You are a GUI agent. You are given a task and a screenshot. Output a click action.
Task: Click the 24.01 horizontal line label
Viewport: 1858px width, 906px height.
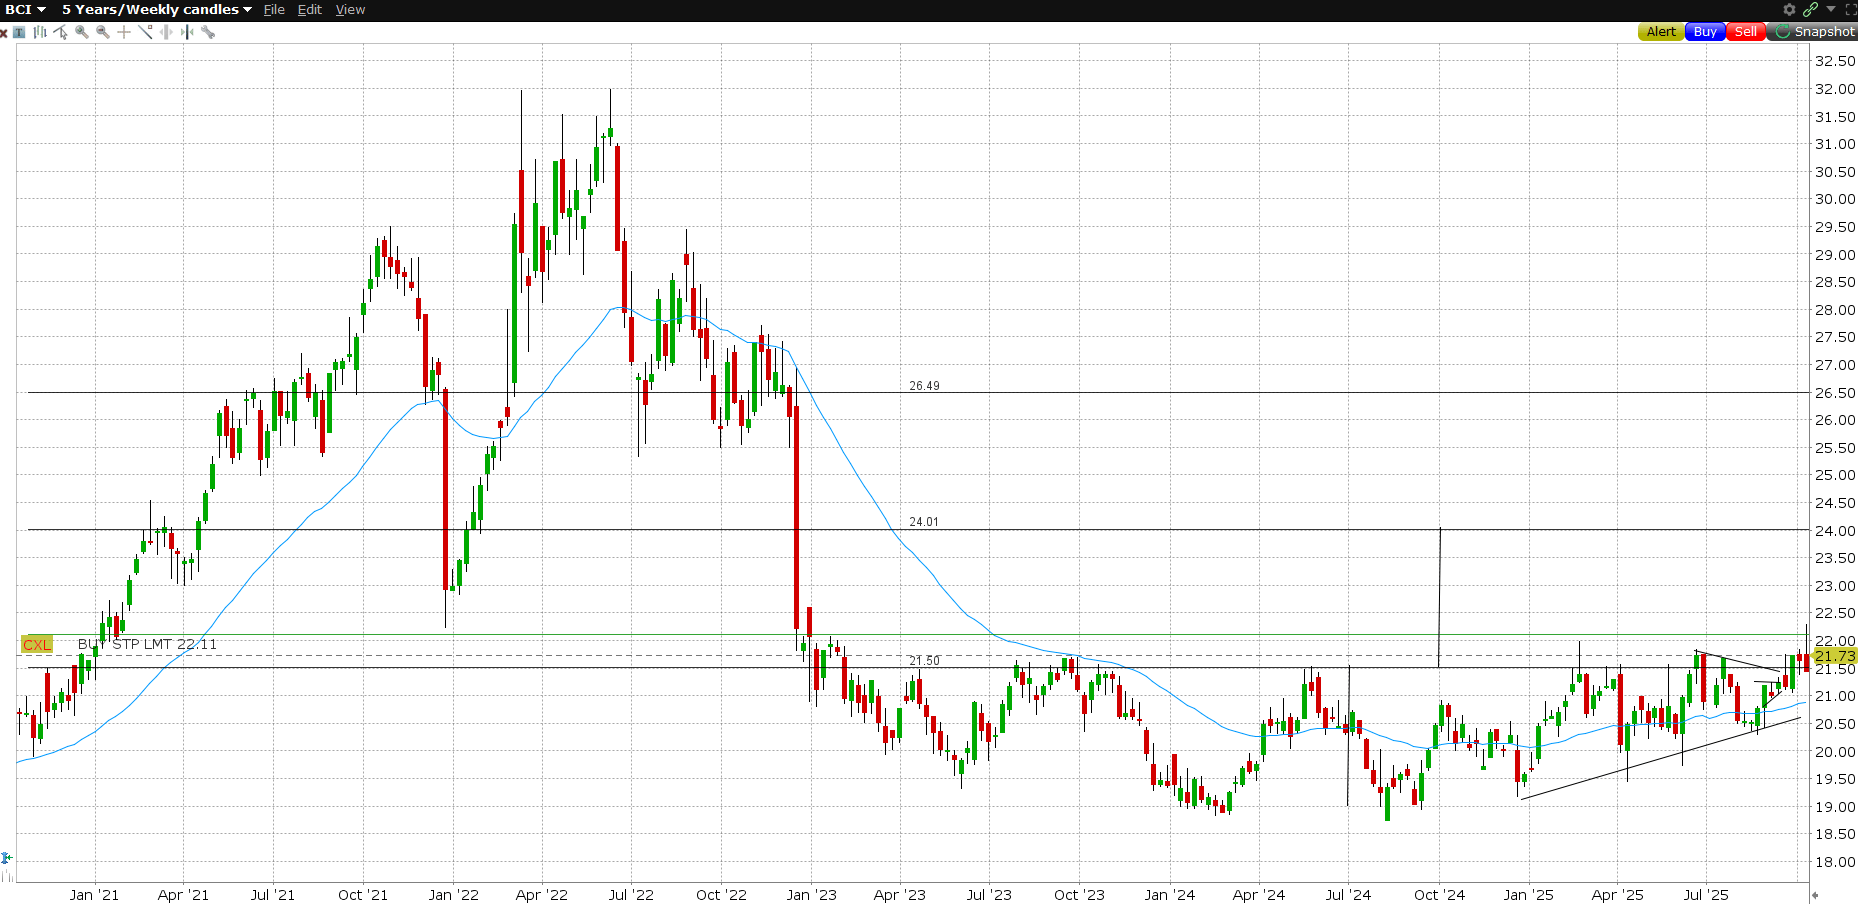pyautogui.click(x=924, y=522)
